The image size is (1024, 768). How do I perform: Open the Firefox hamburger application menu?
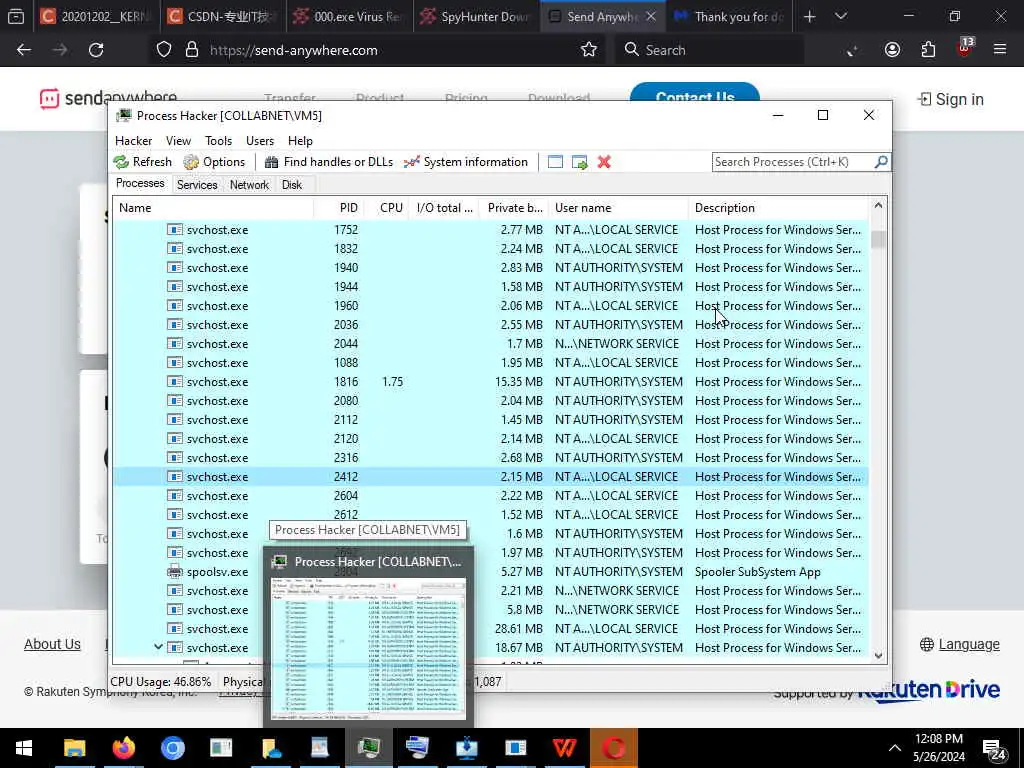1000,50
